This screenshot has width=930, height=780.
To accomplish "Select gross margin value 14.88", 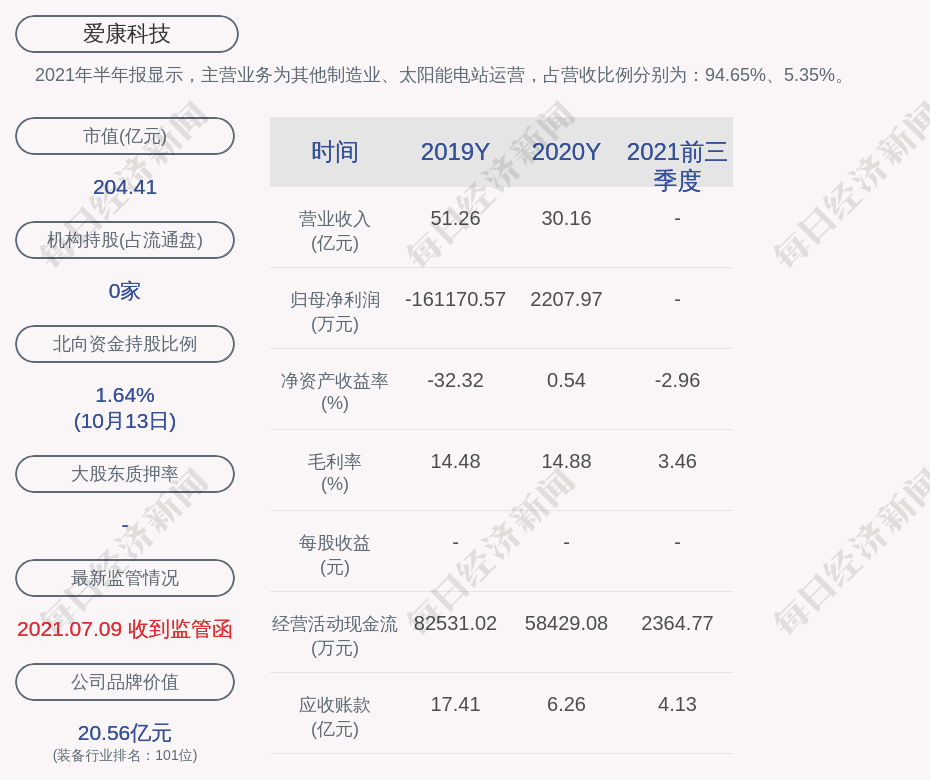I will 566,461.
